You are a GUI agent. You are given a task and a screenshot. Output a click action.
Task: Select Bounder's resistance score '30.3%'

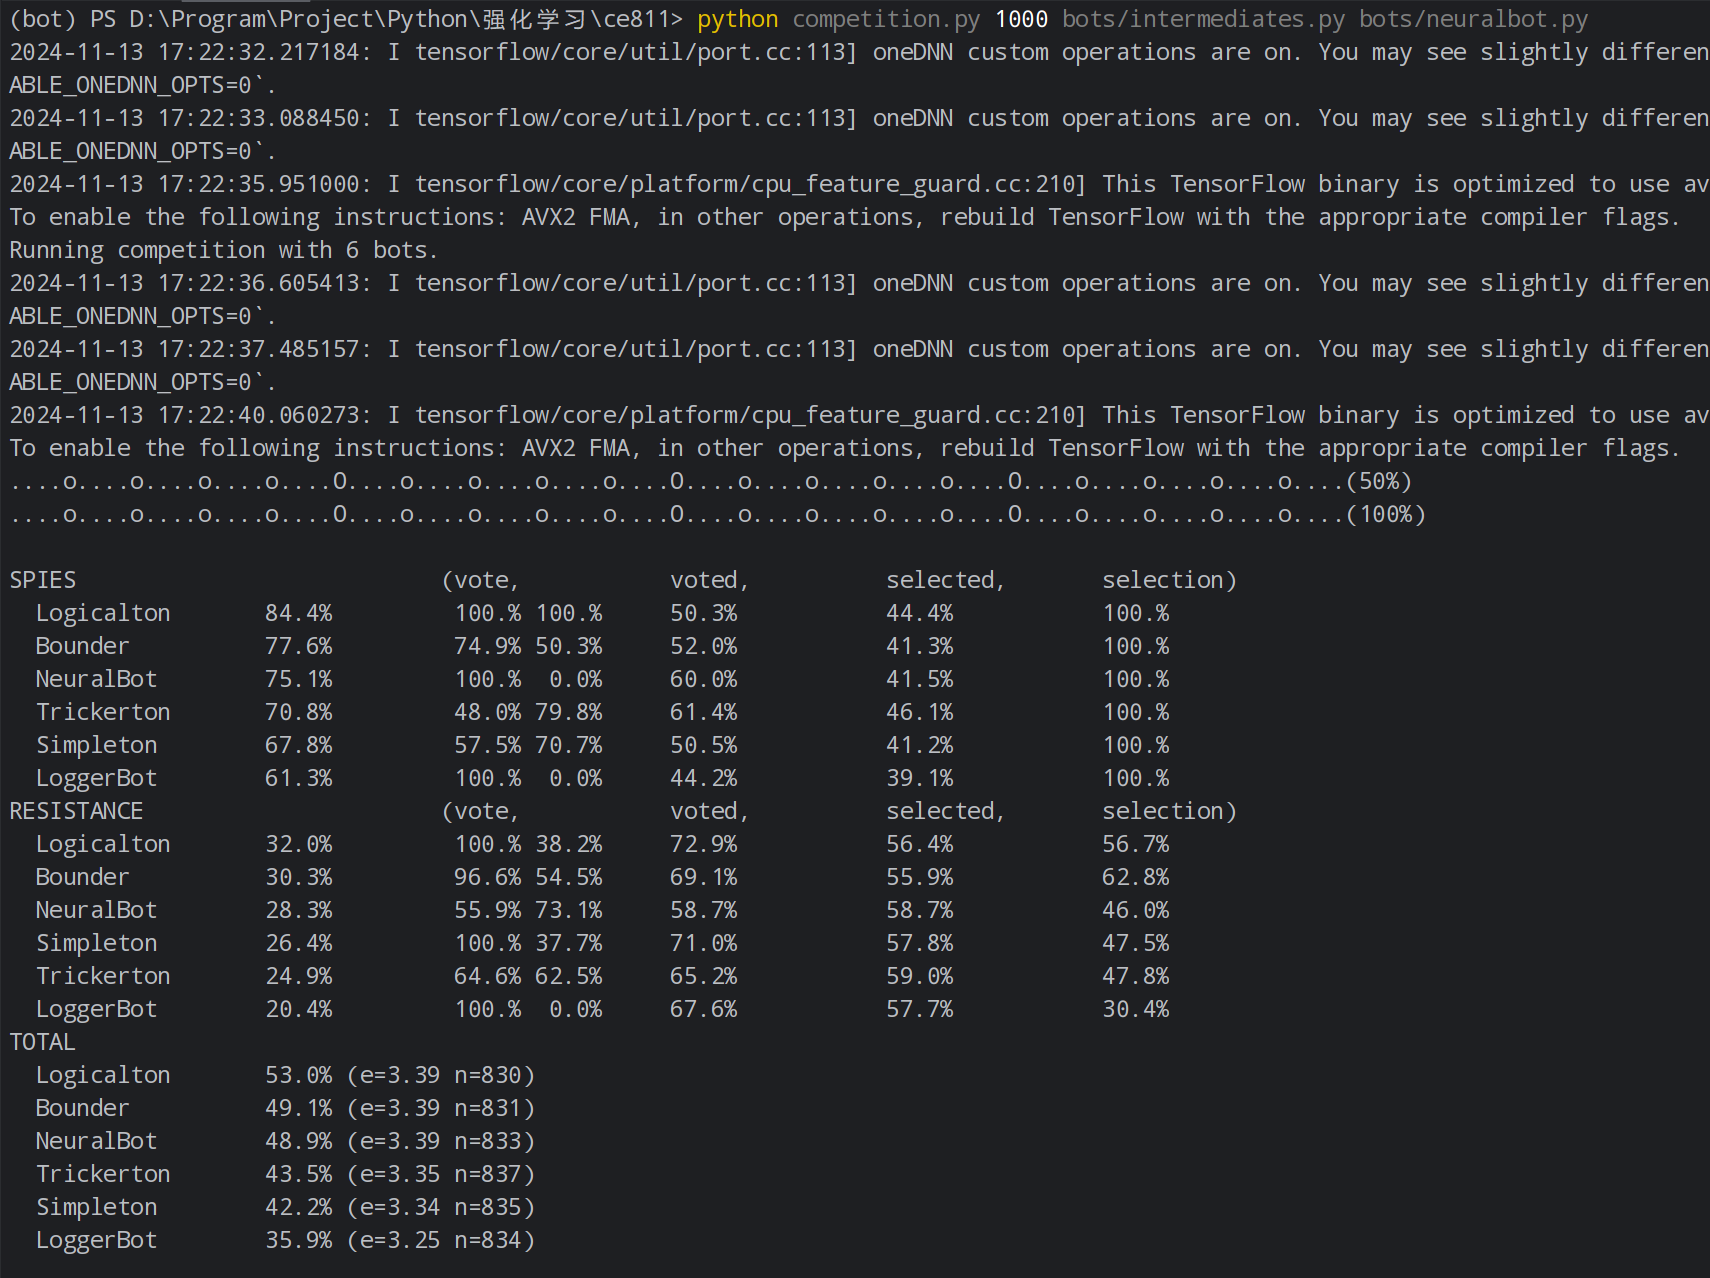(x=299, y=877)
